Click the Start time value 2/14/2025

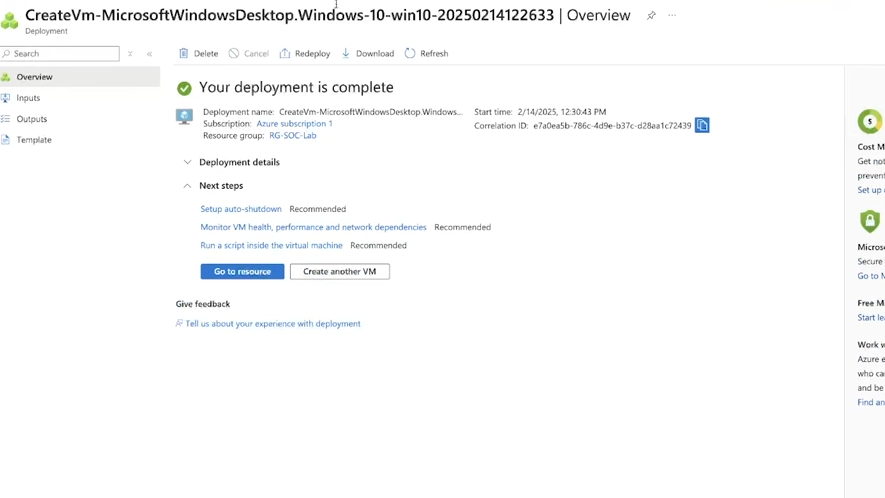[562, 112]
